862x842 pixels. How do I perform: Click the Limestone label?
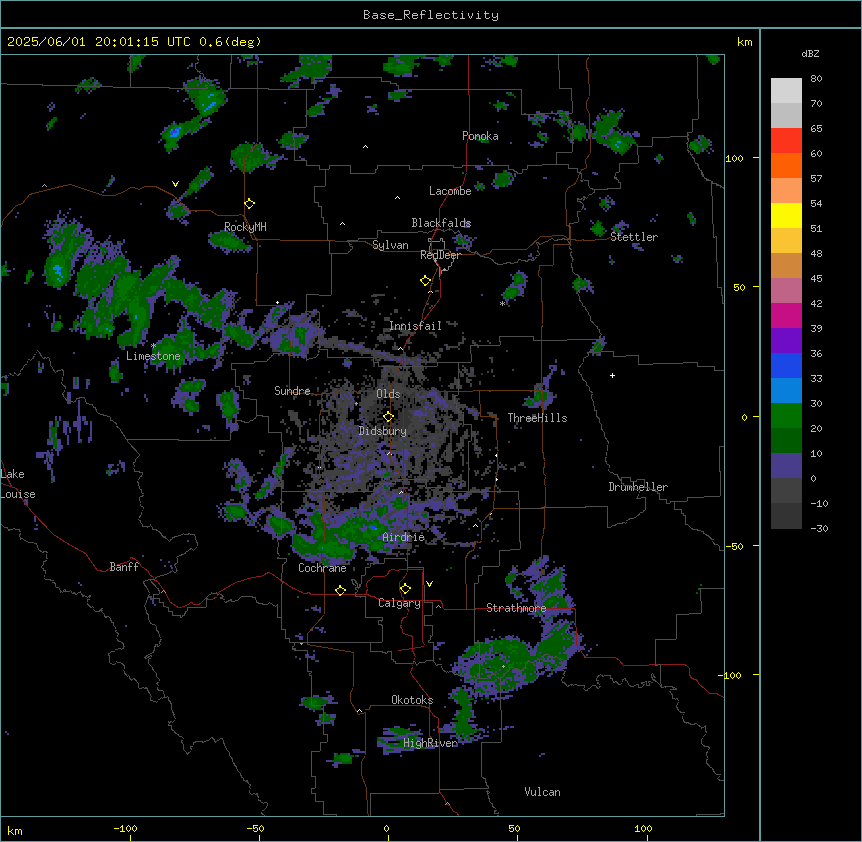(x=153, y=356)
